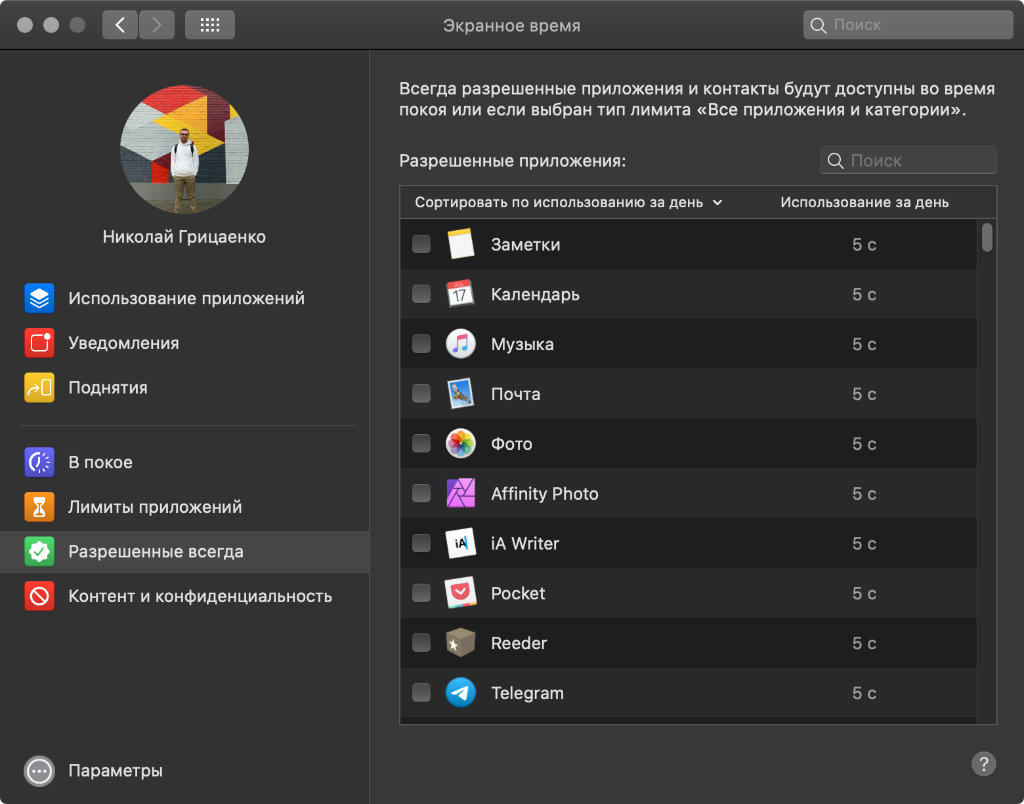1024x804 pixels.
Task: Click the yellow Pickups icon
Action: tap(39, 387)
